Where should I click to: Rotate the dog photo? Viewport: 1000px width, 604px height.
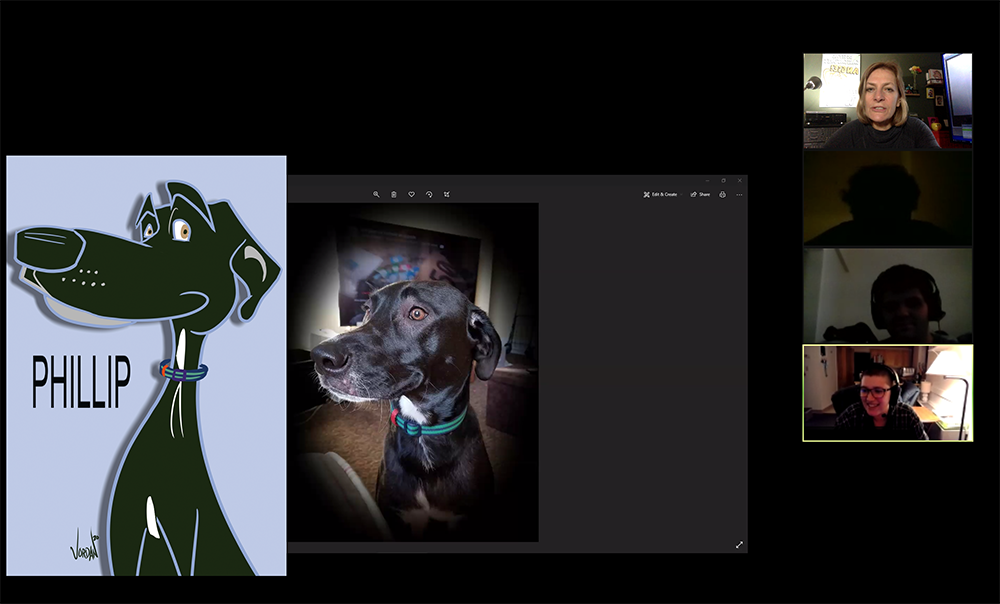[429, 194]
